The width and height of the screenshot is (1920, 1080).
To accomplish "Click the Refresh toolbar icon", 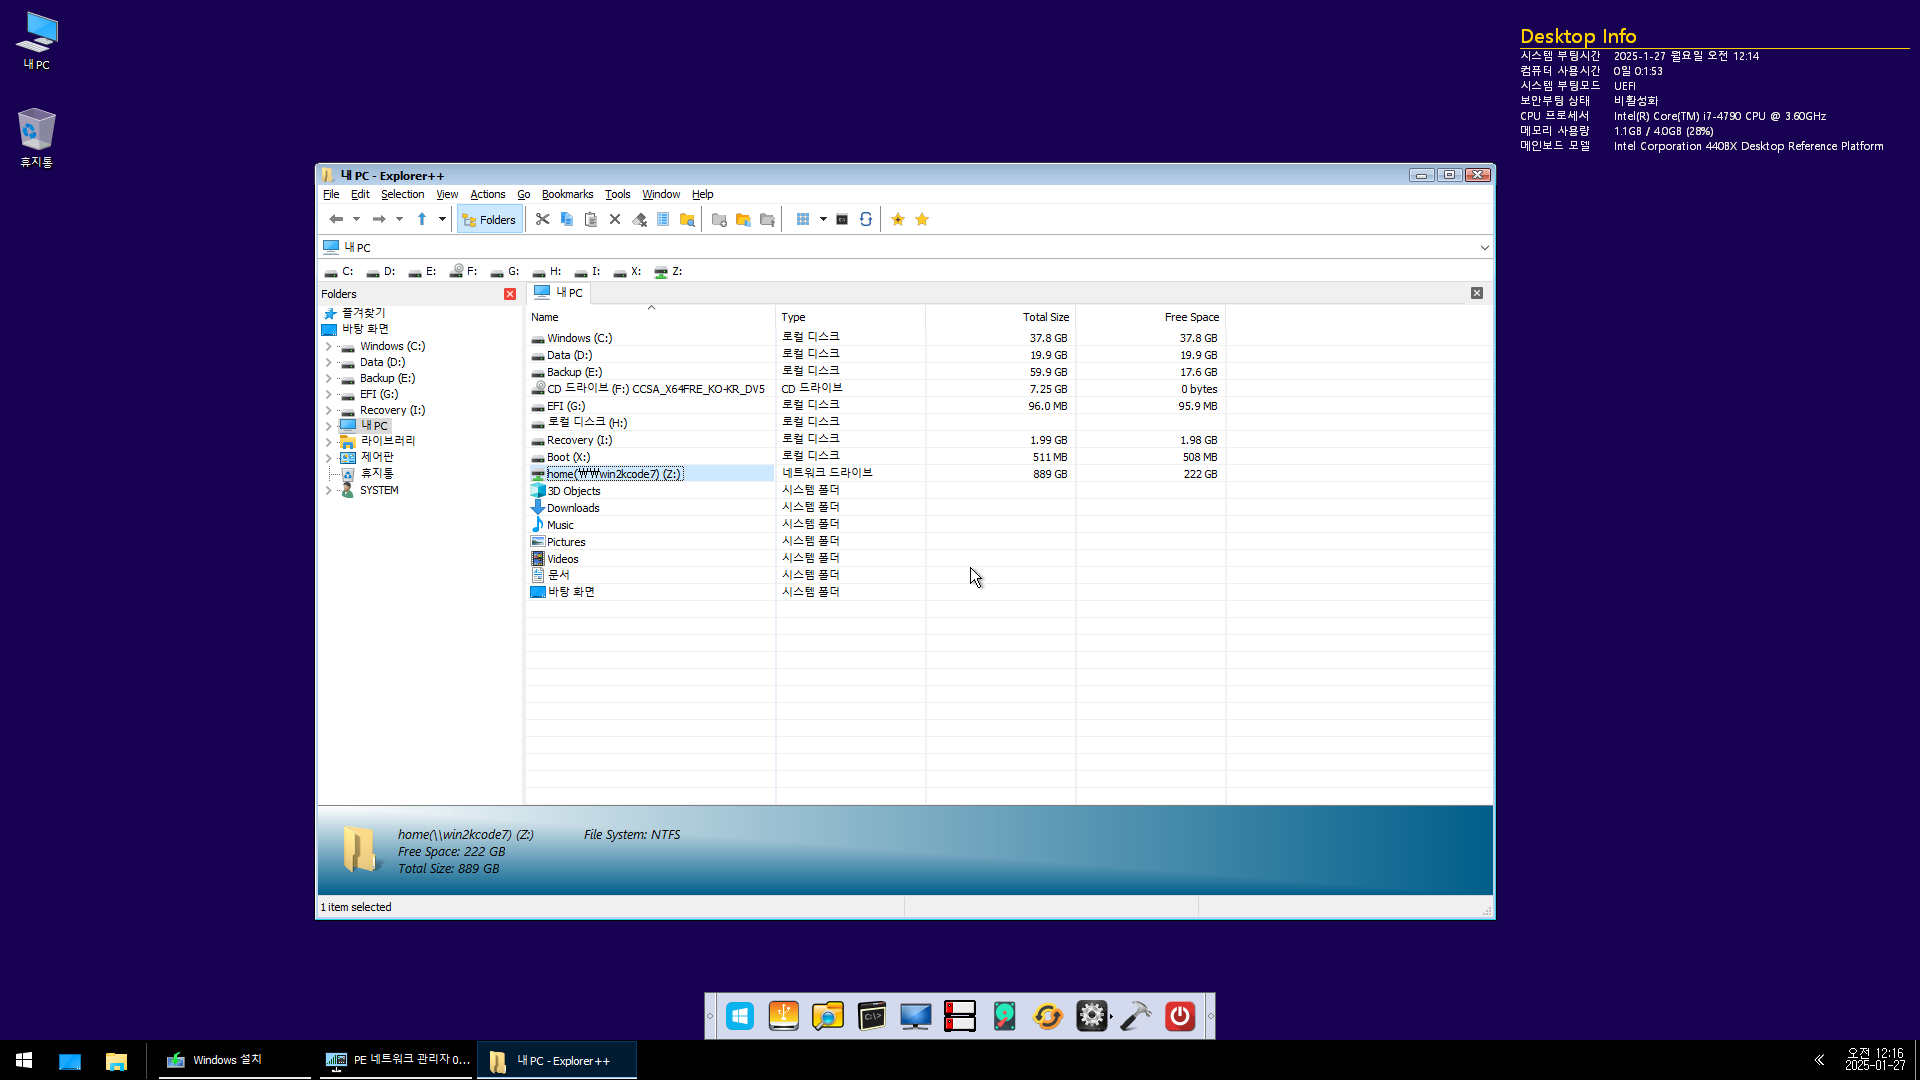I will click(x=866, y=219).
